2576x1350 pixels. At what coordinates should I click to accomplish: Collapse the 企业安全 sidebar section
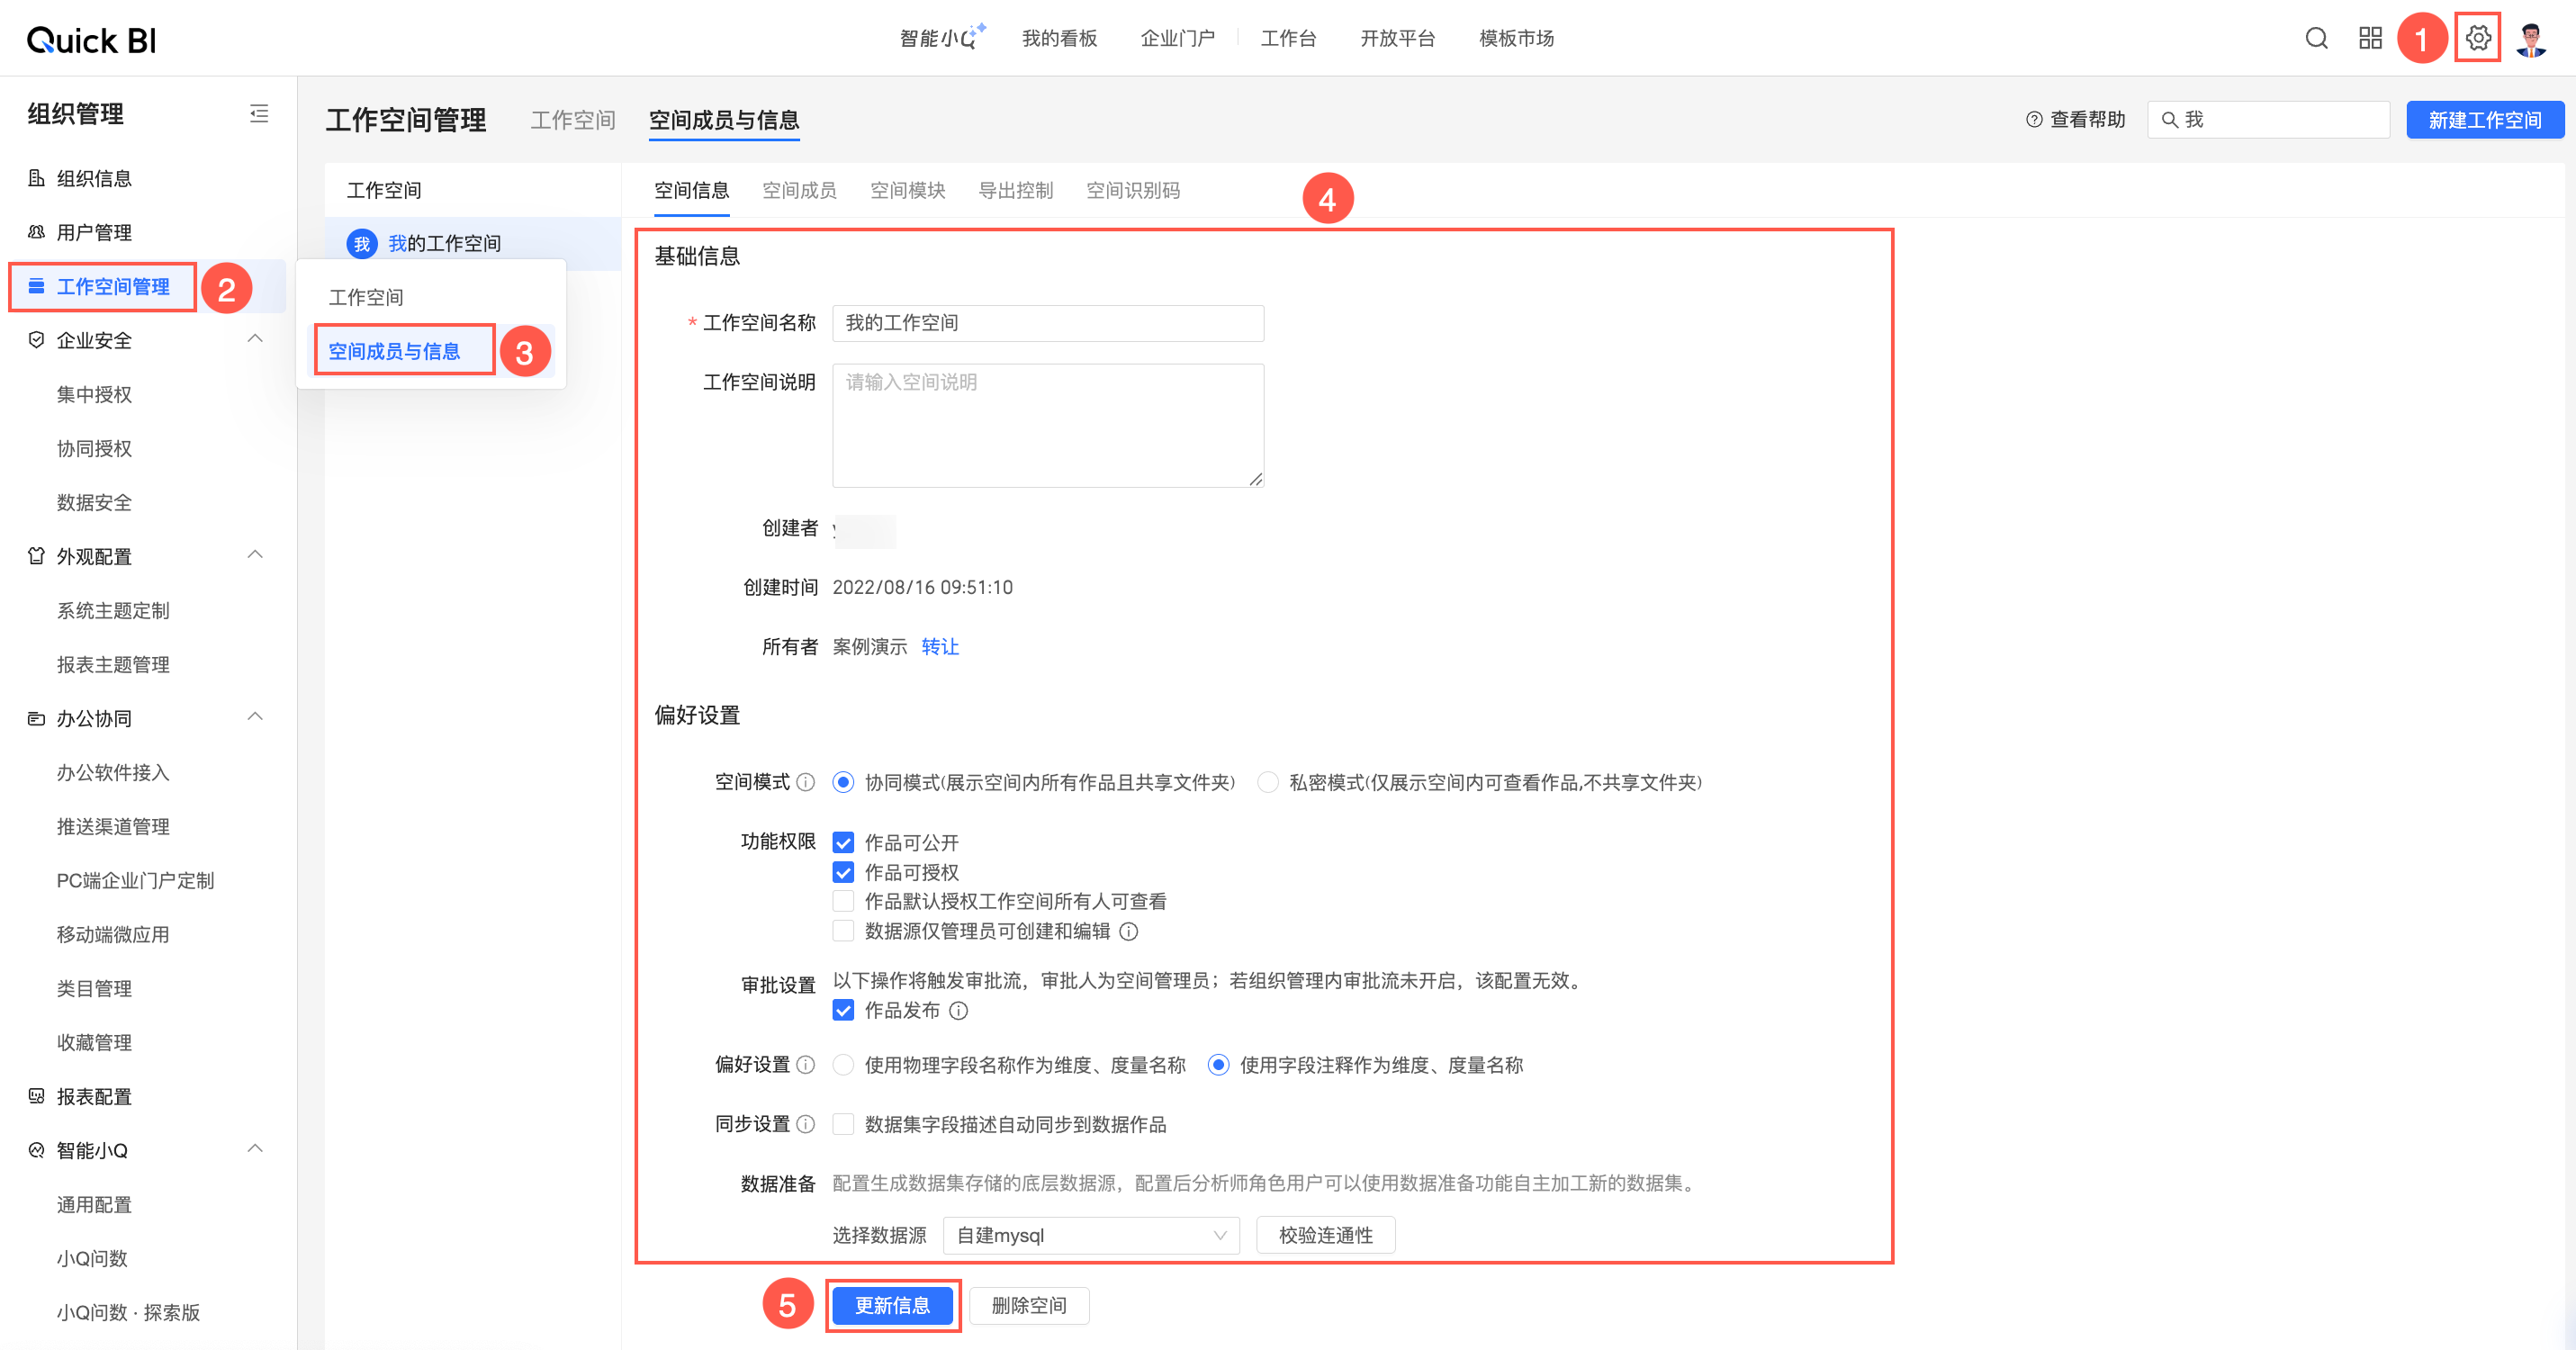pos(255,339)
